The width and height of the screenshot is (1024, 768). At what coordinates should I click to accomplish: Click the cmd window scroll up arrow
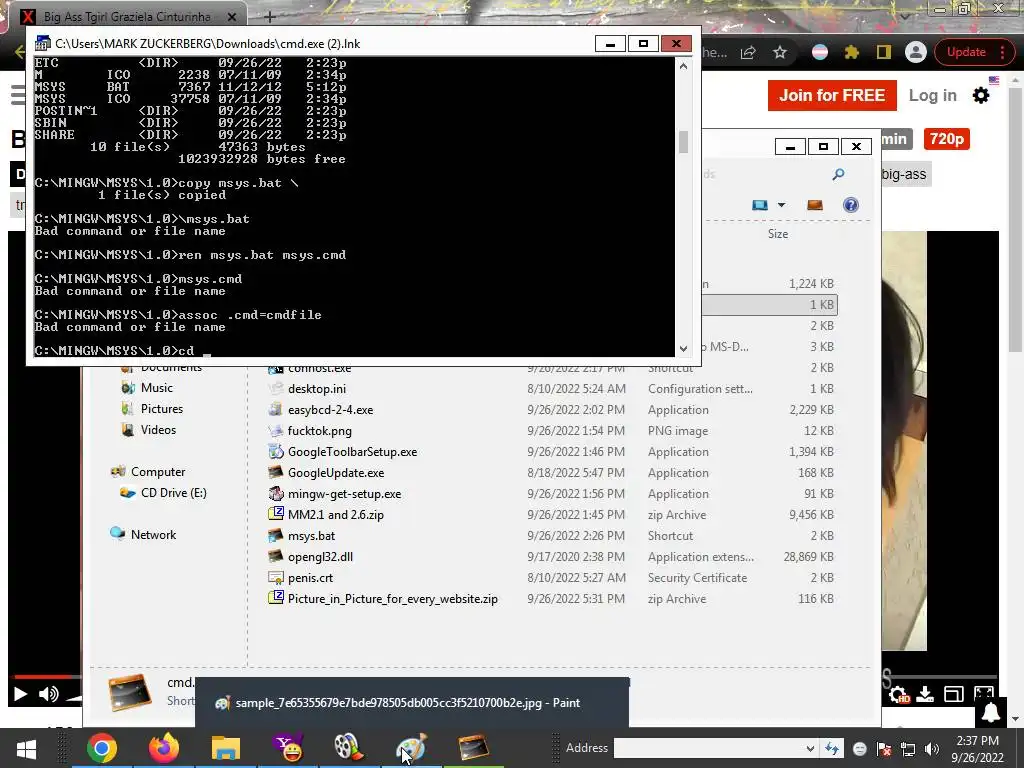click(683, 66)
